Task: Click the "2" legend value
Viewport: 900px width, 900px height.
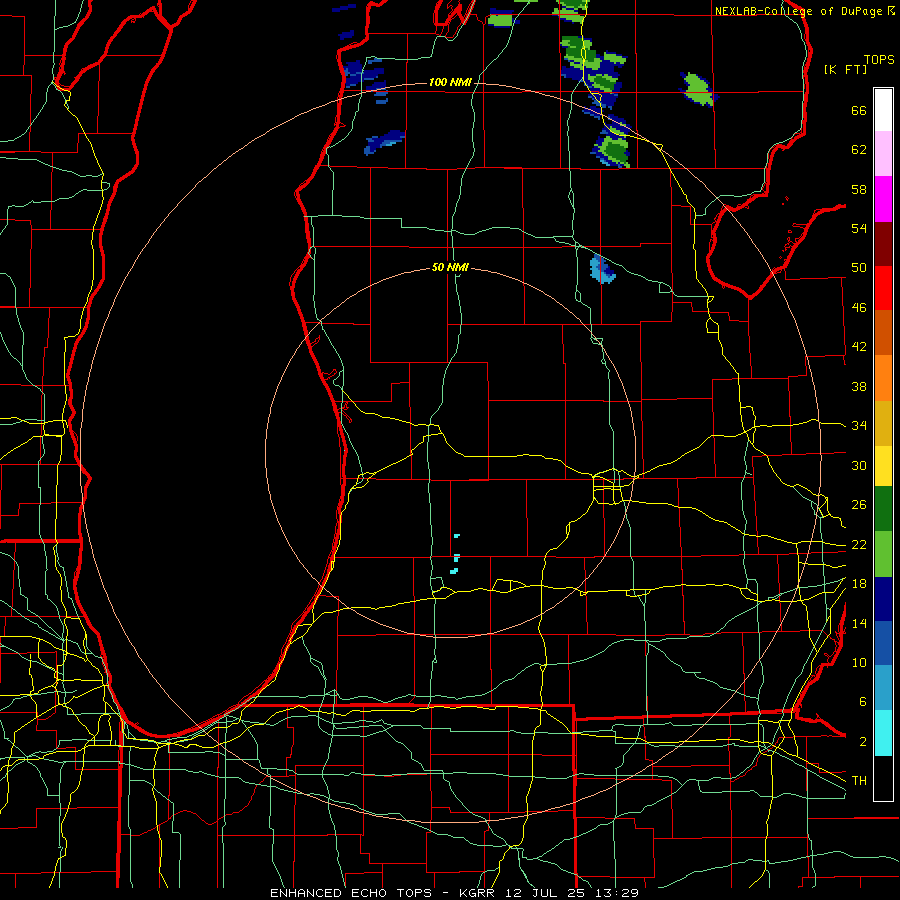Action: pyautogui.click(x=862, y=742)
